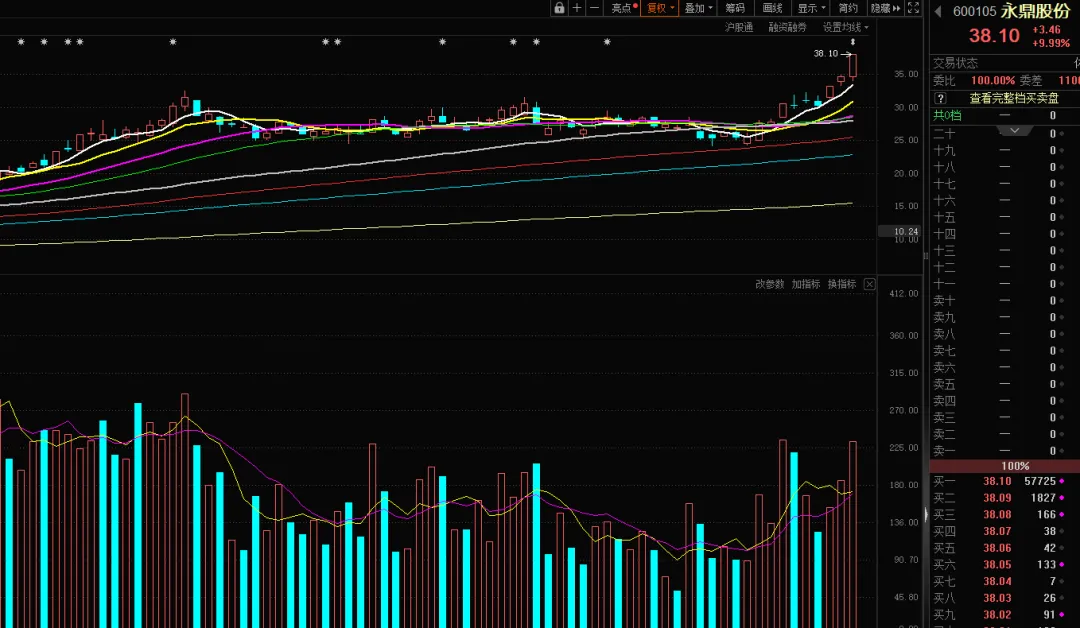Click back arrow beside stock code 600105
This screenshot has width=1080, height=628.
coord(937,11)
